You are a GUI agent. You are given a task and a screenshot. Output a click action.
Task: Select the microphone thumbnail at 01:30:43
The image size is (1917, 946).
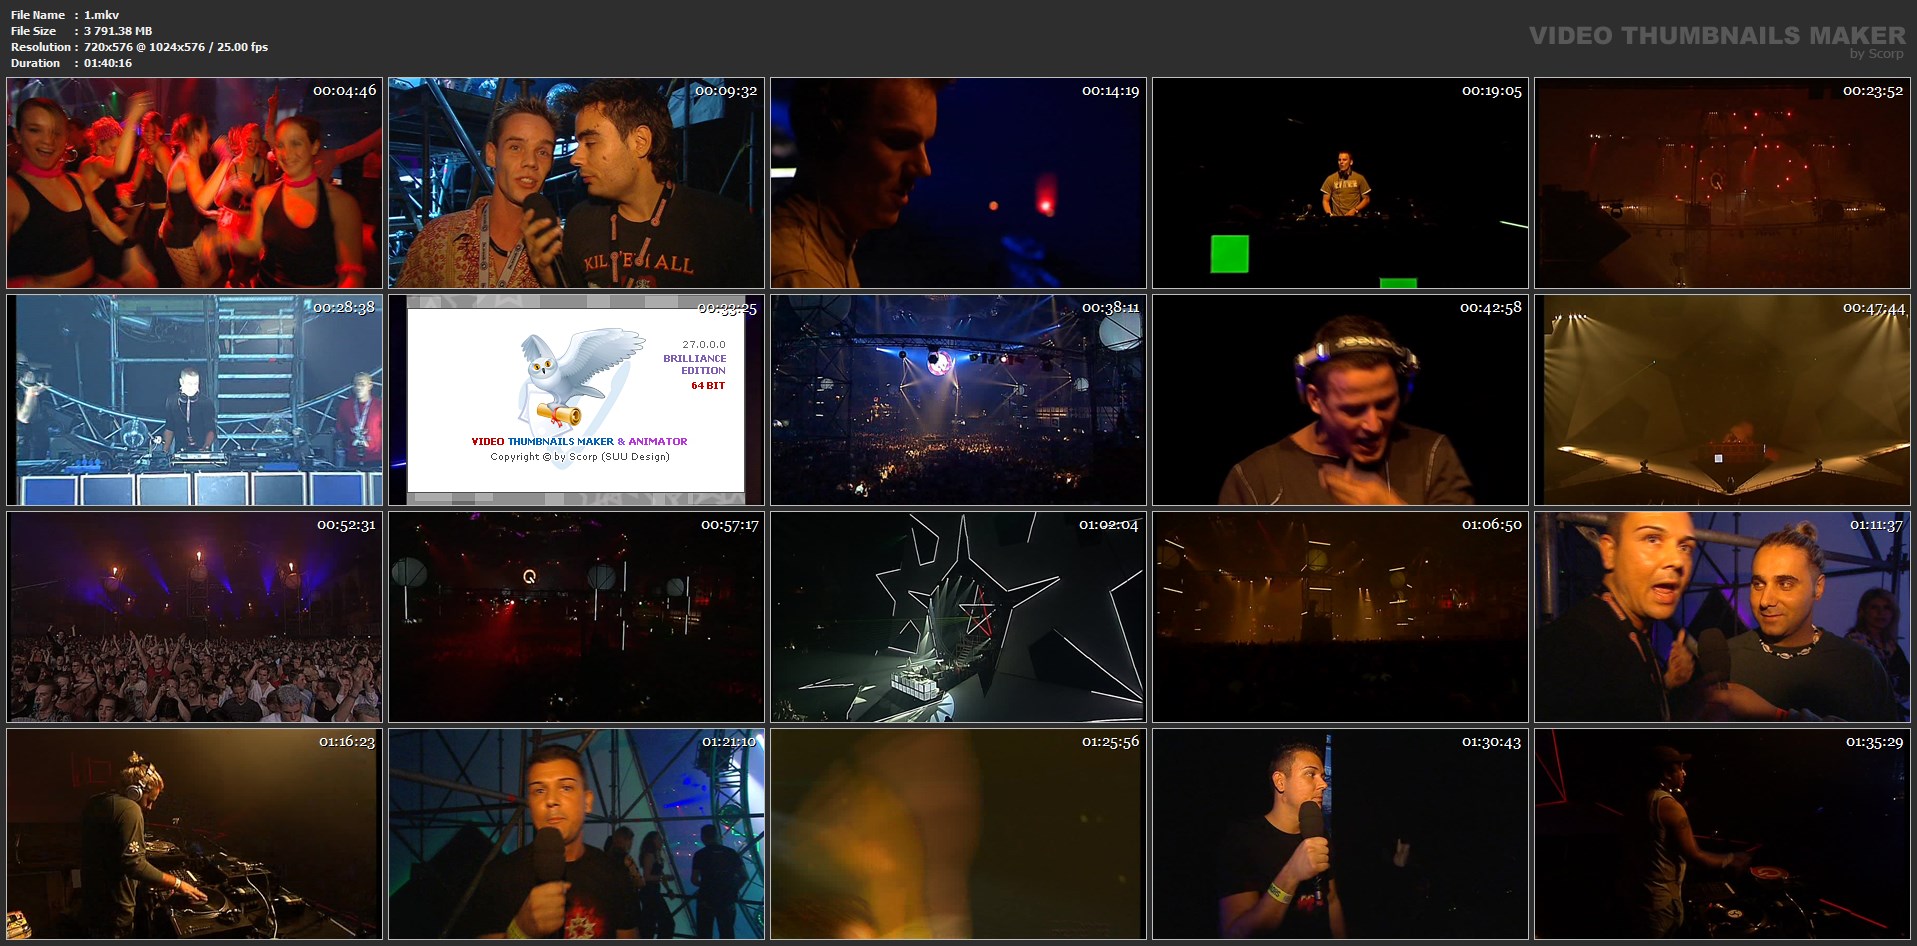point(1340,834)
